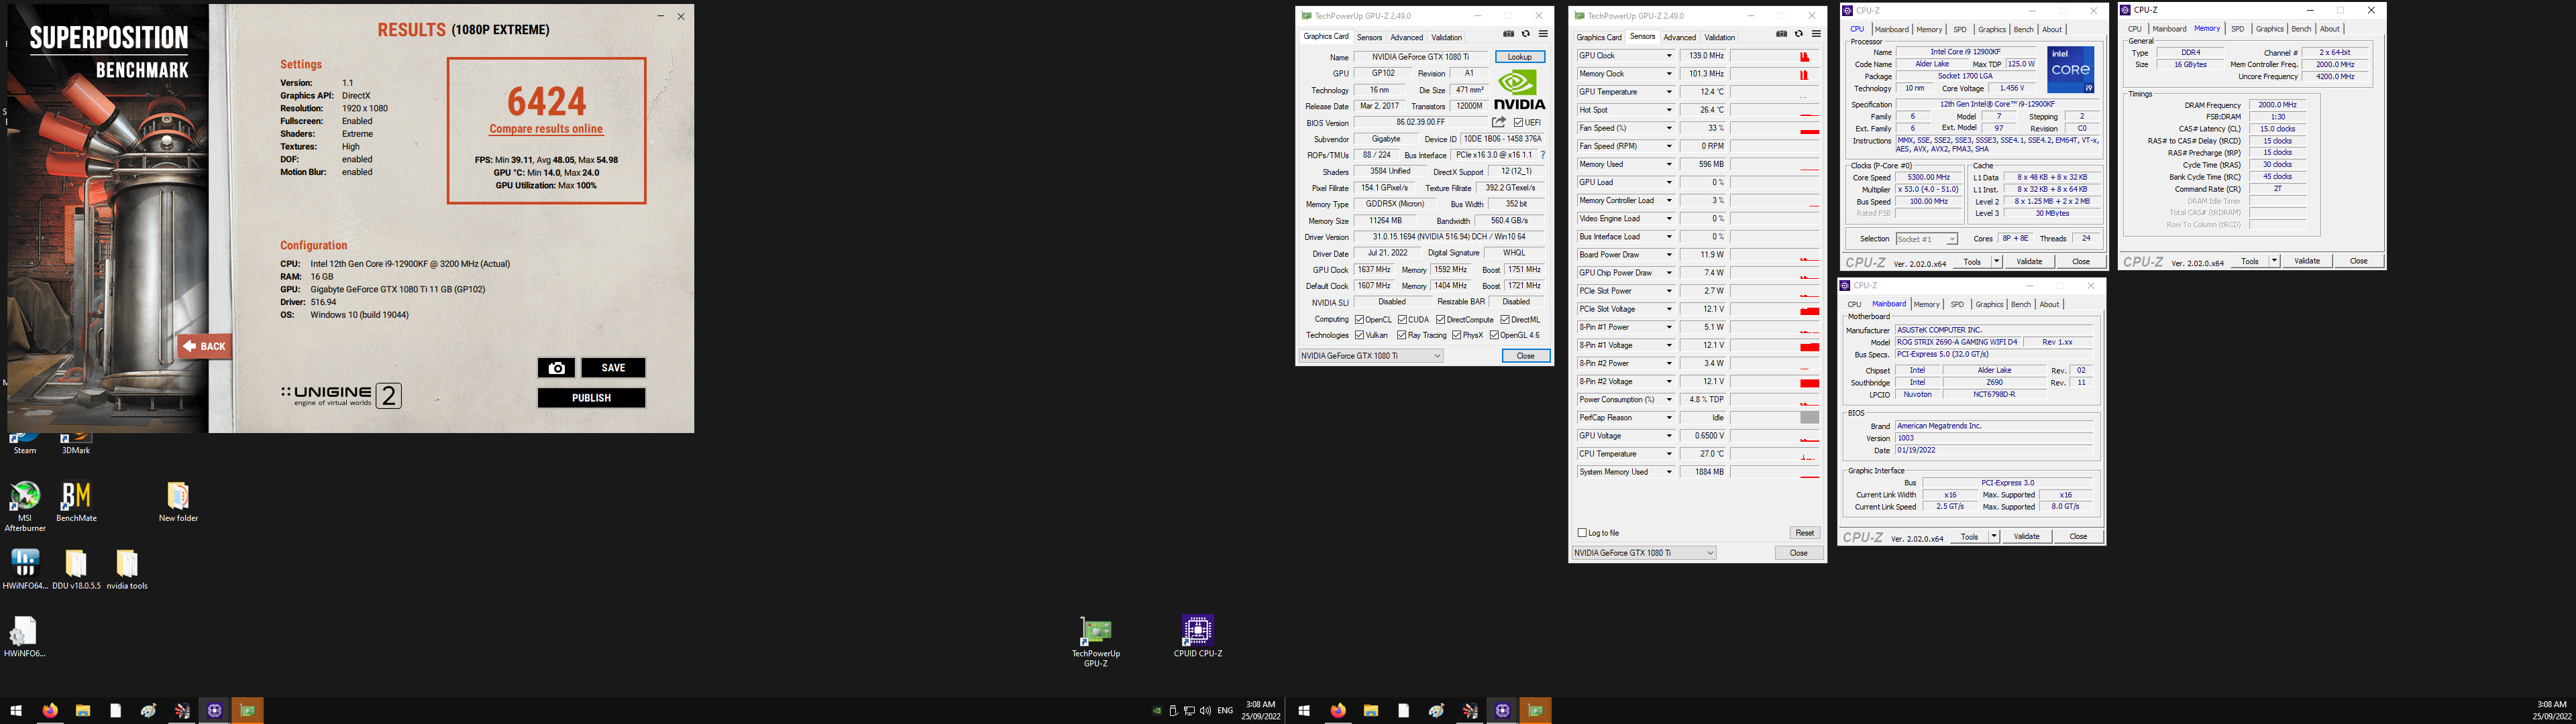The height and width of the screenshot is (724, 2576).
Task: Toggle the Ray Tracing checkbox
Action: click(1402, 335)
